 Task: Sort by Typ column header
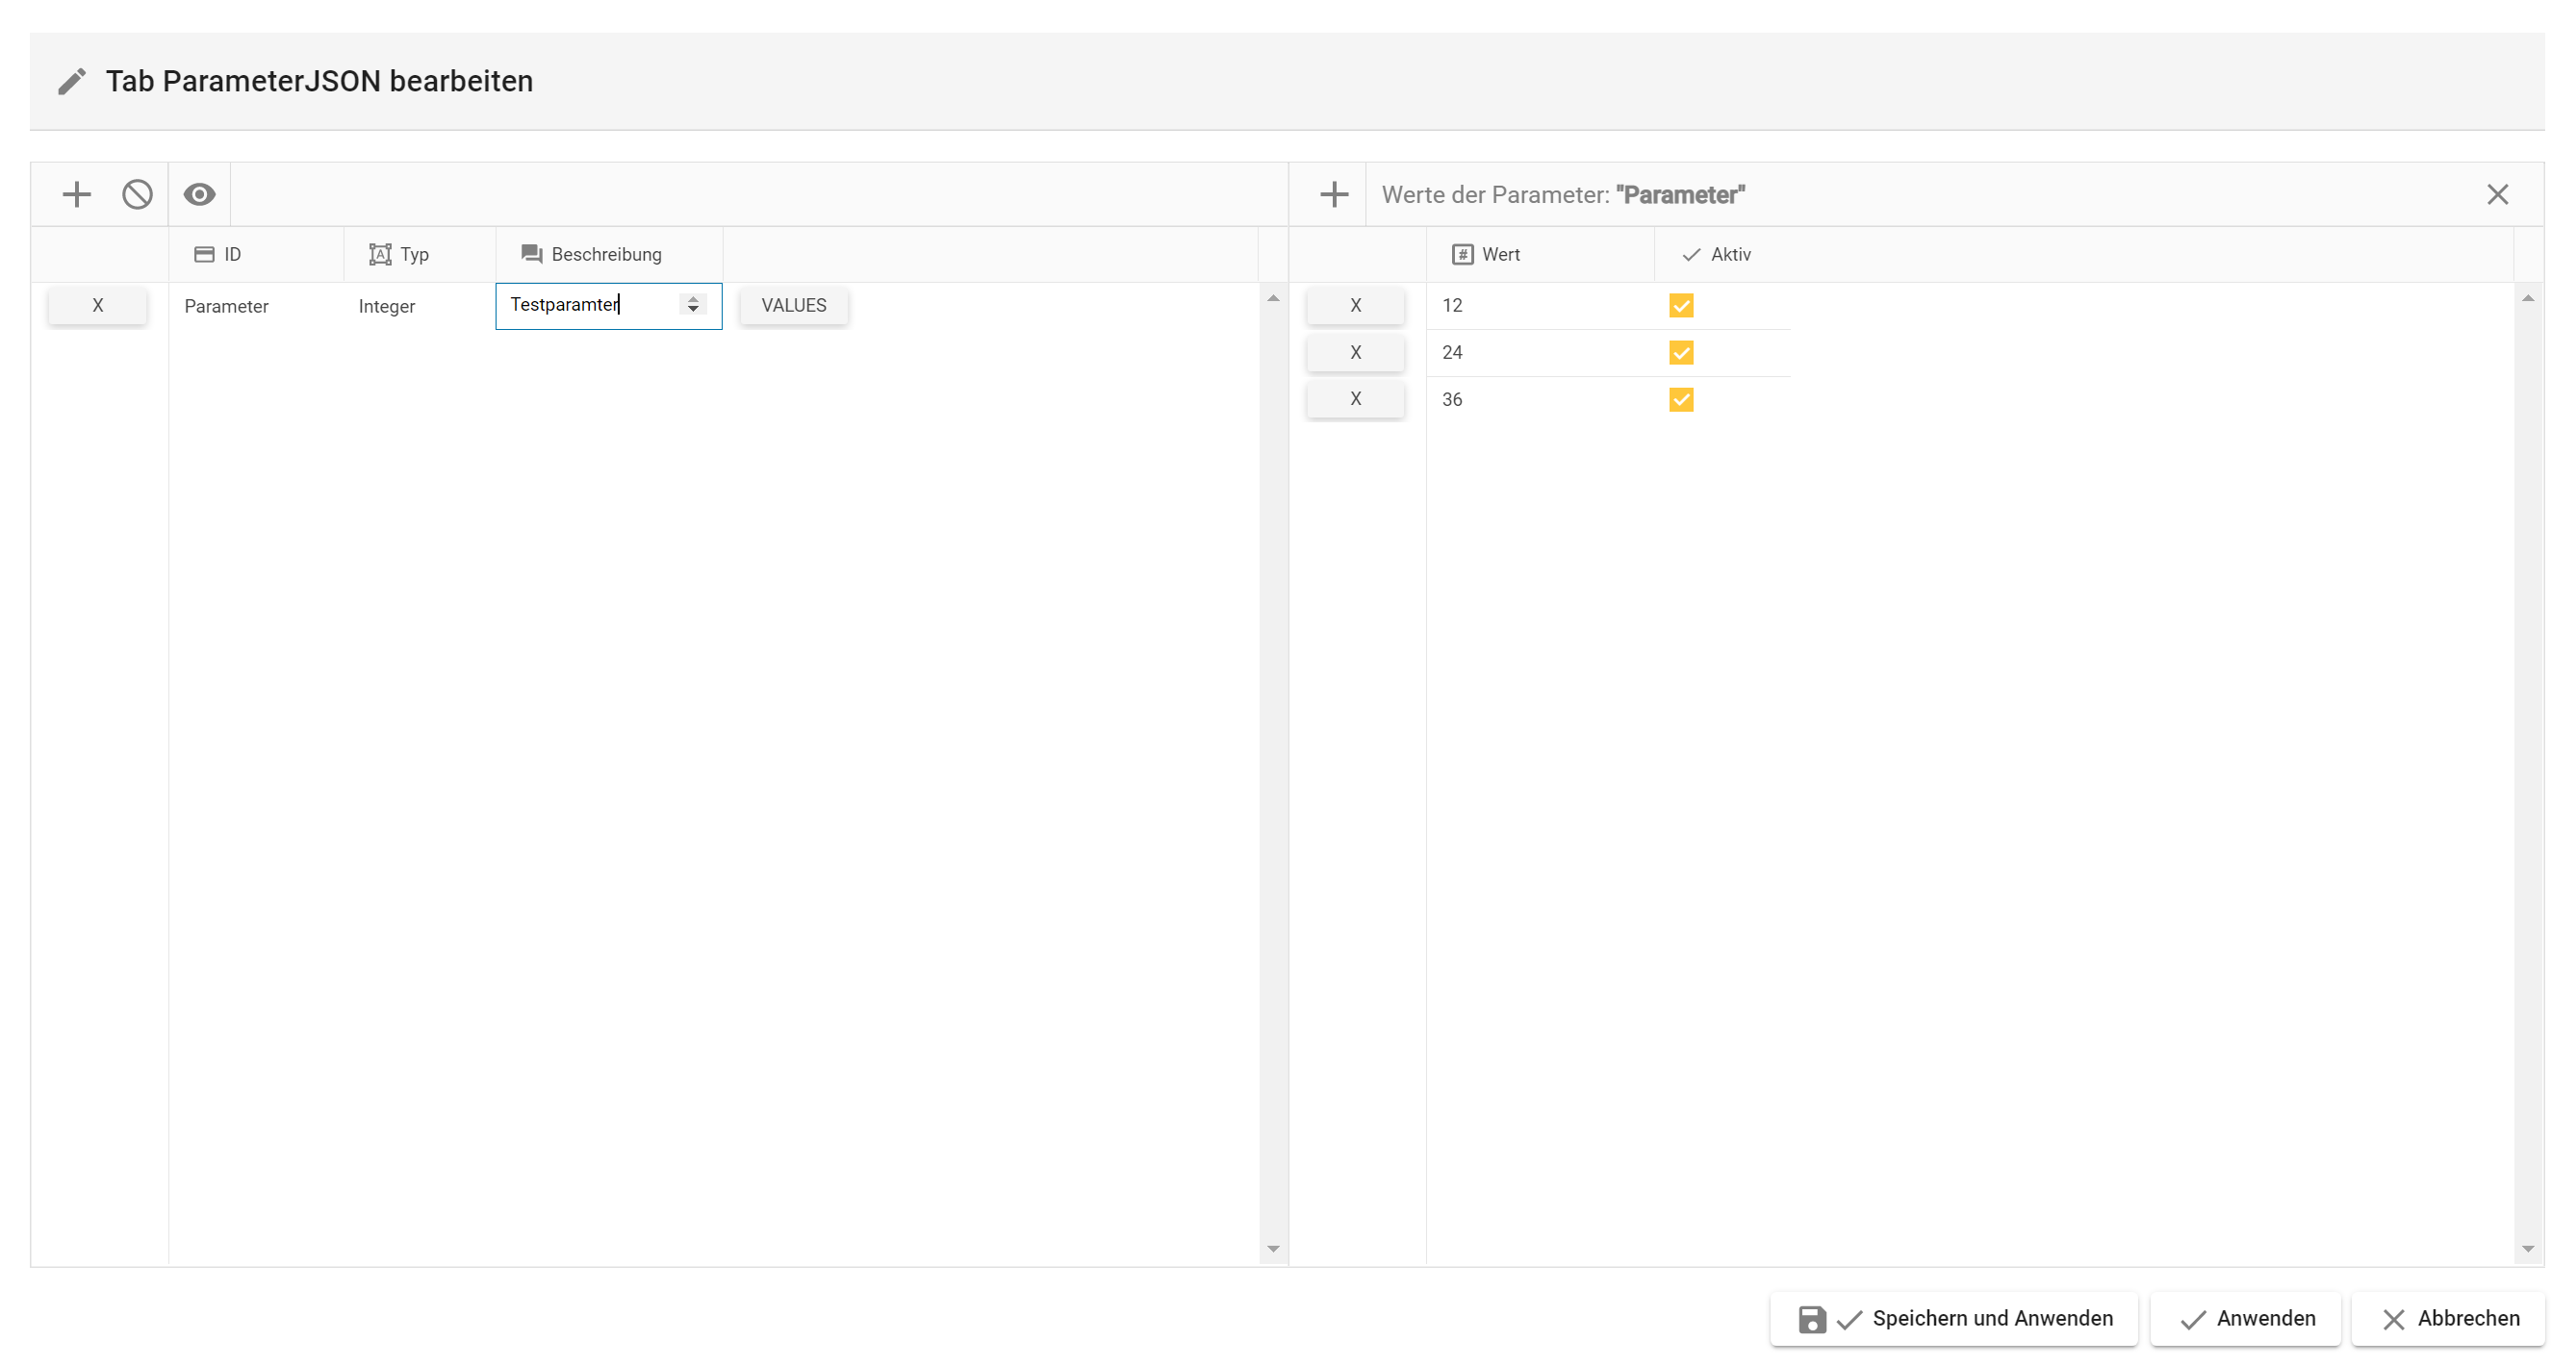(413, 254)
